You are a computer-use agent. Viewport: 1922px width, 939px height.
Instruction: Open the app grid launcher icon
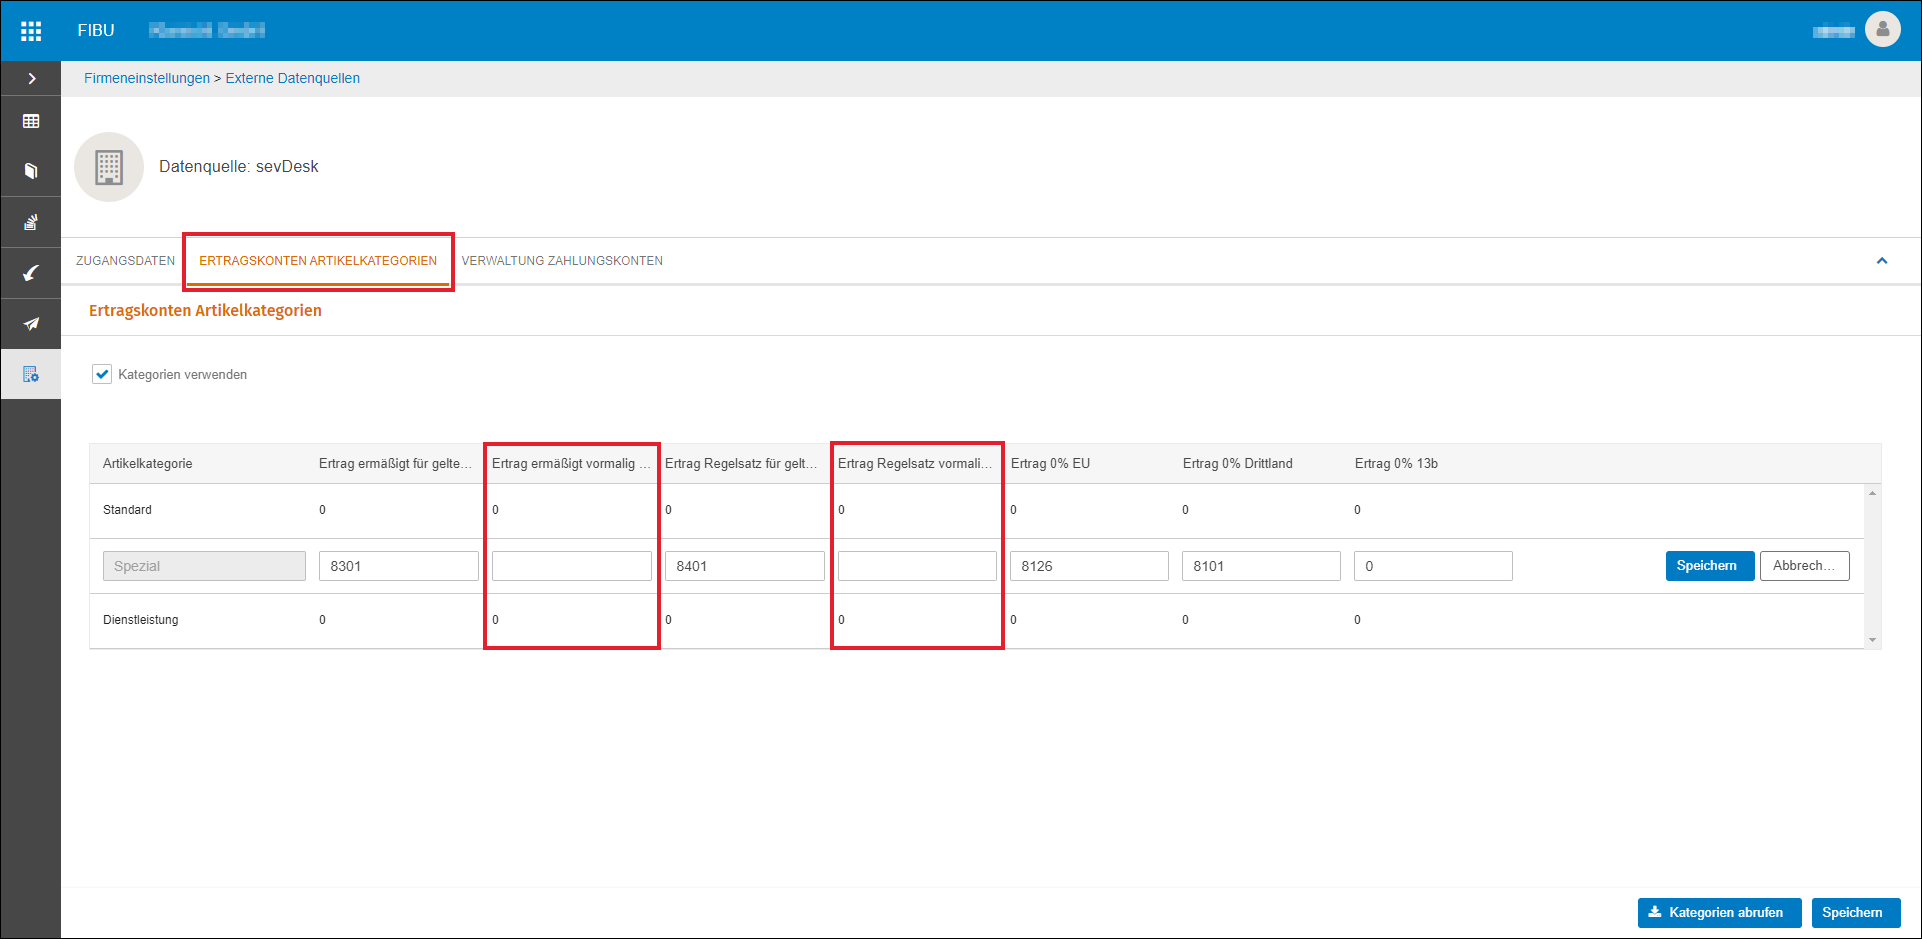pyautogui.click(x=31, y=31)
